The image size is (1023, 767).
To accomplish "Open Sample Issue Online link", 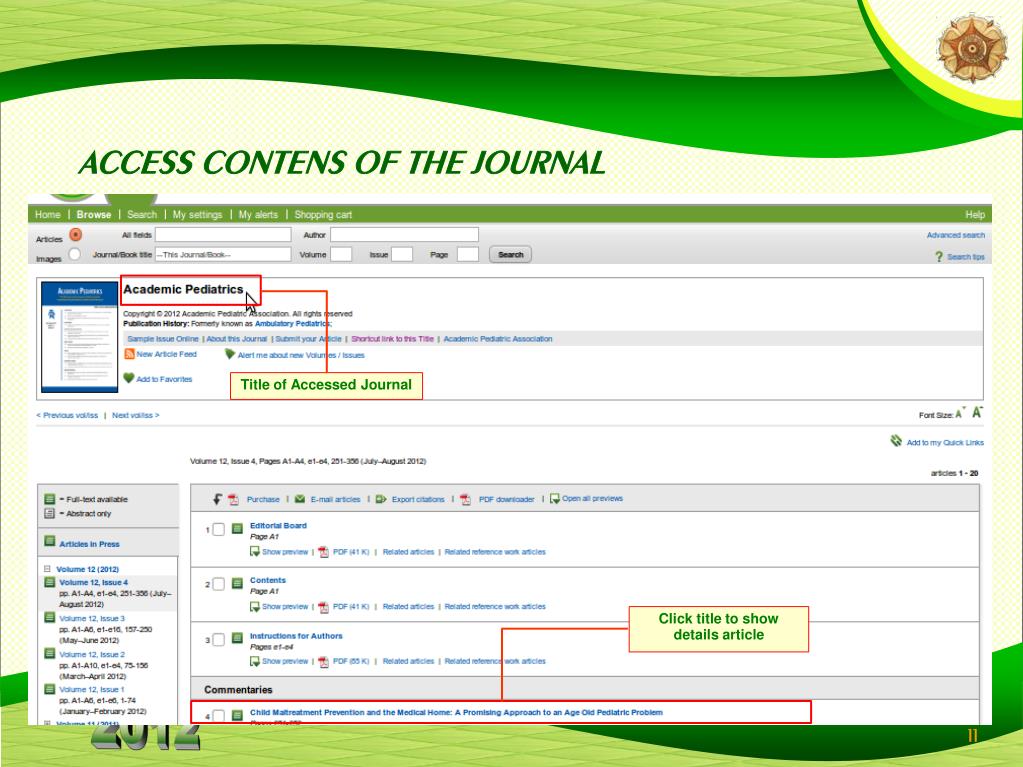I will coord(163,339).
